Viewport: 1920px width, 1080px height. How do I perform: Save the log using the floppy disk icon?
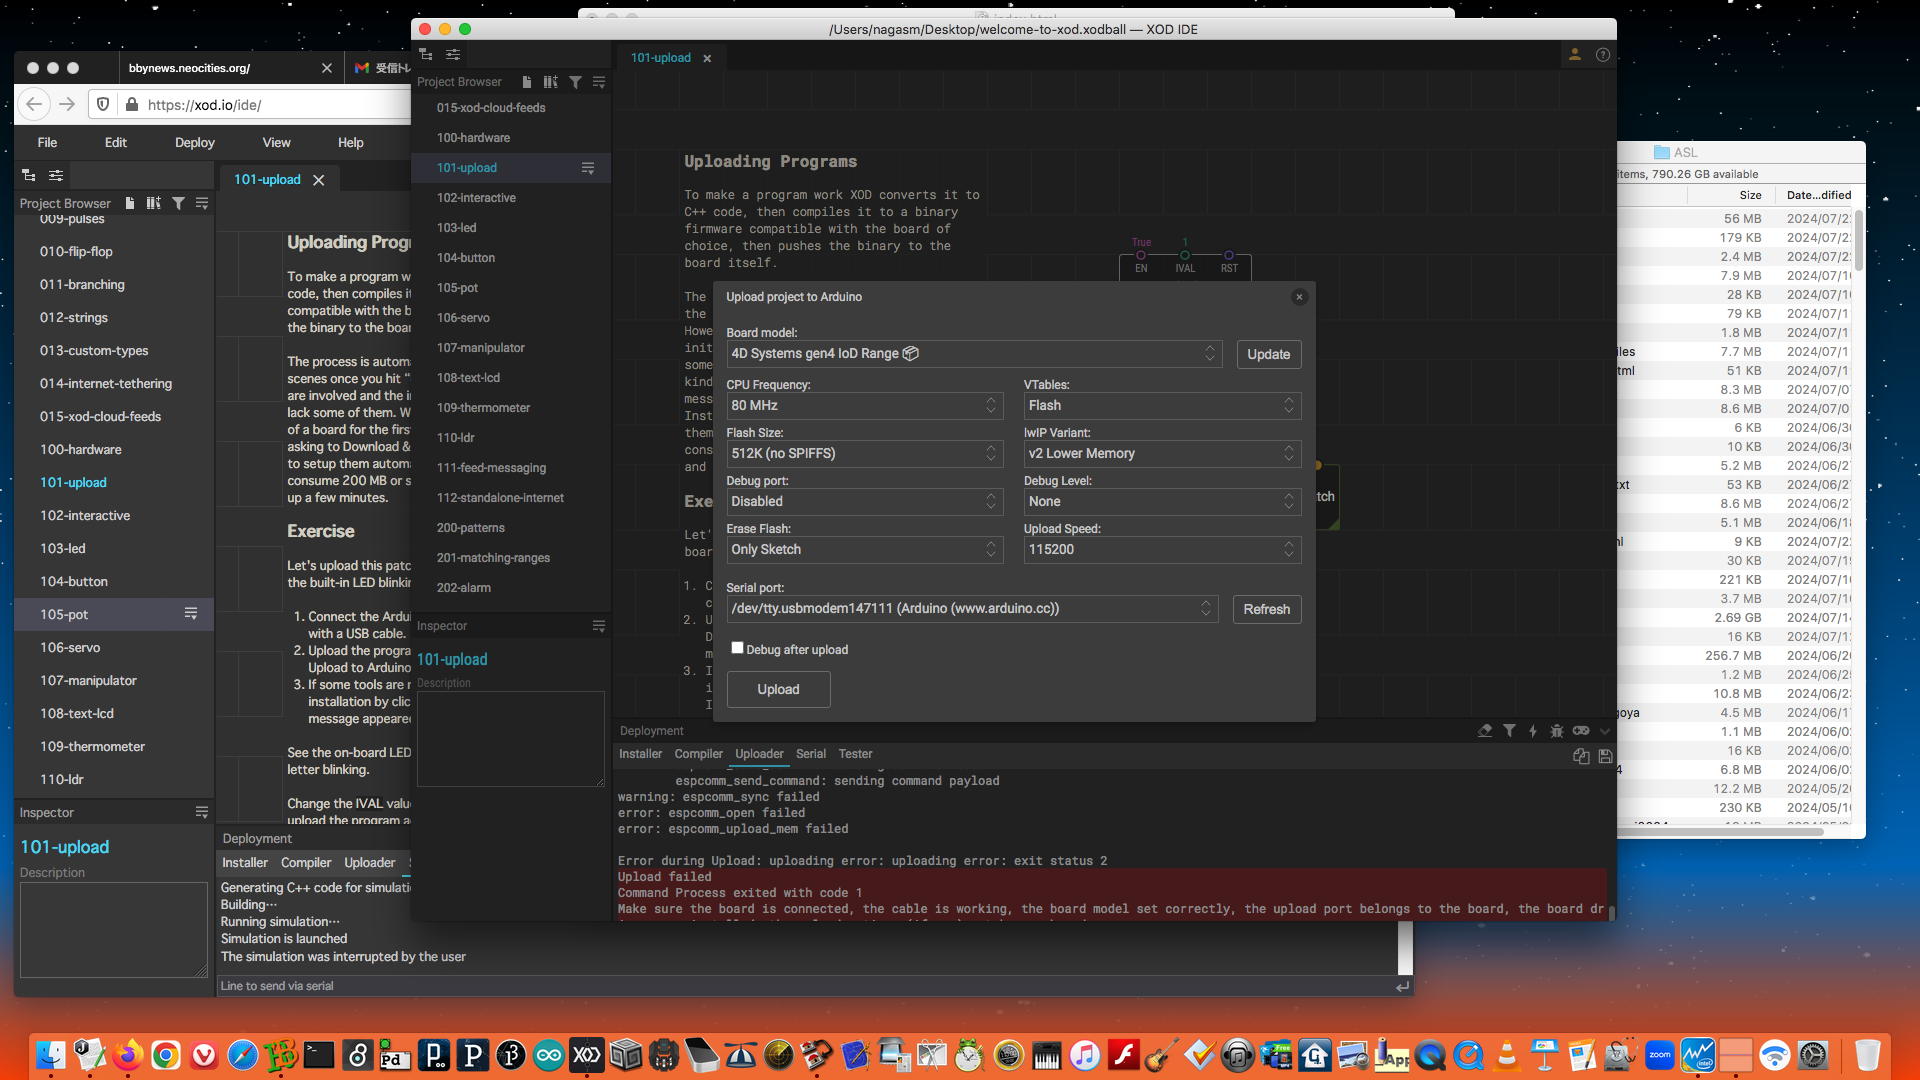tap(1604, 756)
